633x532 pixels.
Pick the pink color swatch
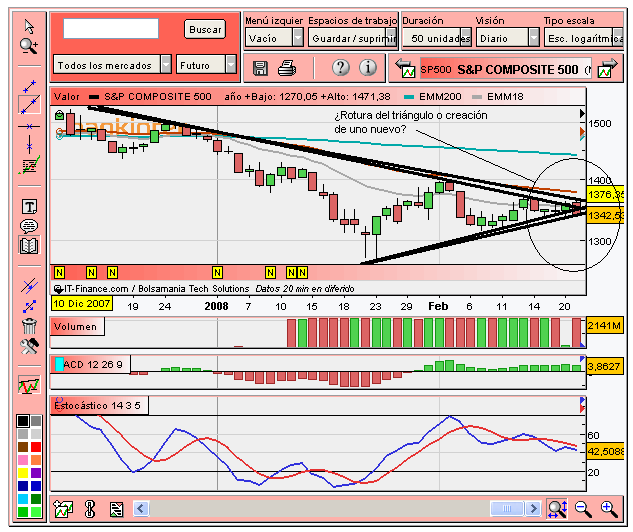23,460
